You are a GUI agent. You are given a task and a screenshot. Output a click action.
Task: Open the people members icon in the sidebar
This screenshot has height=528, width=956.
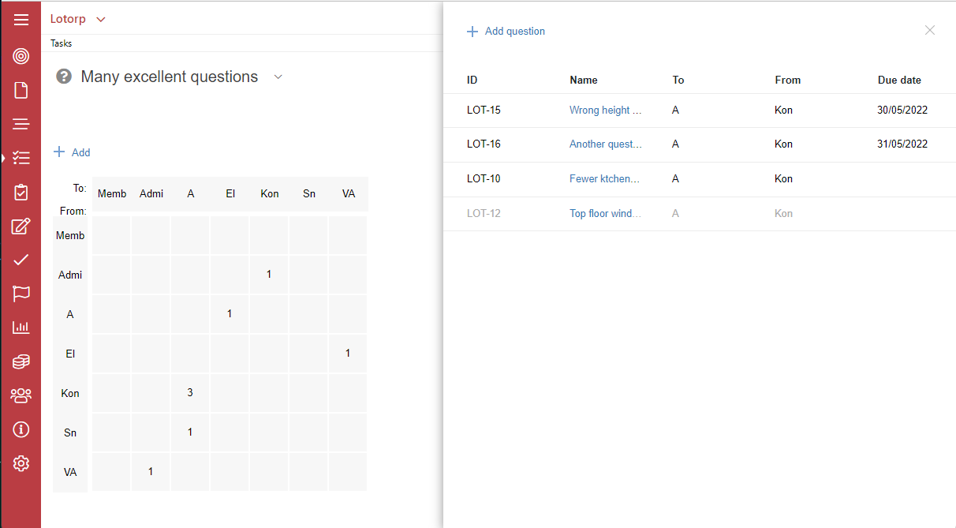[21, 396]
